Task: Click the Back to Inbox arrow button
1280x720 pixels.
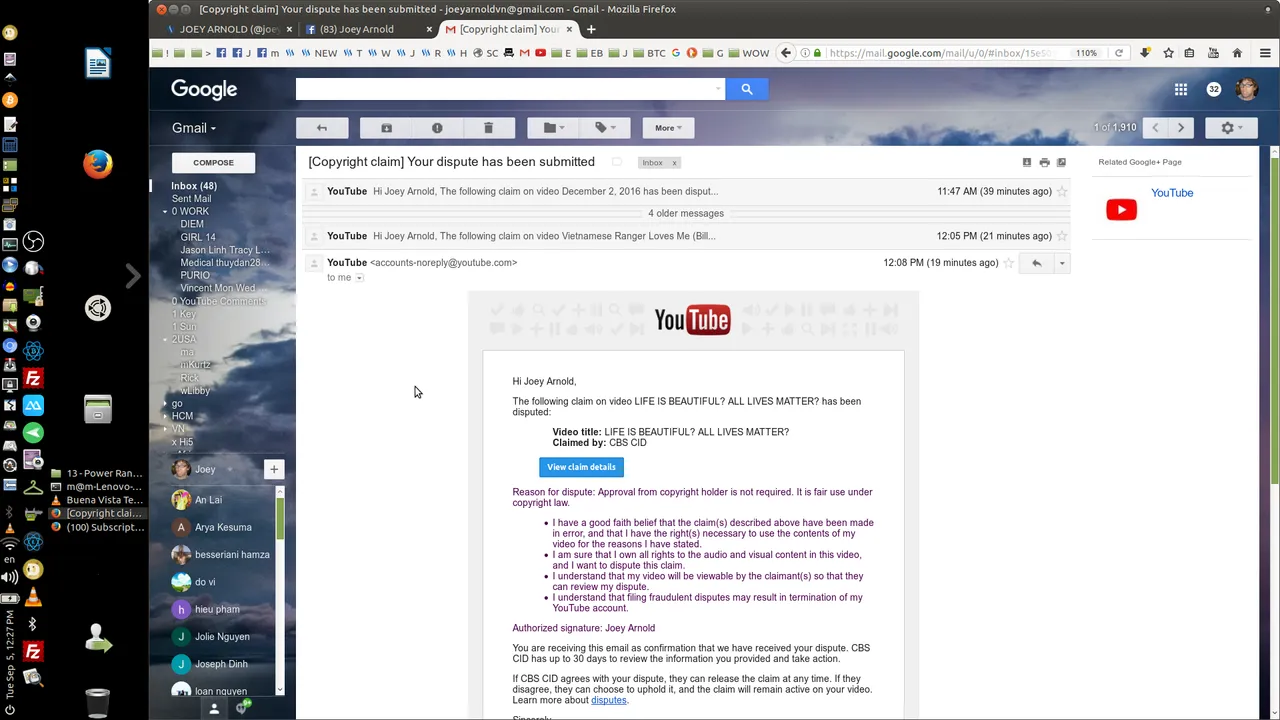Action: point(322,128)
